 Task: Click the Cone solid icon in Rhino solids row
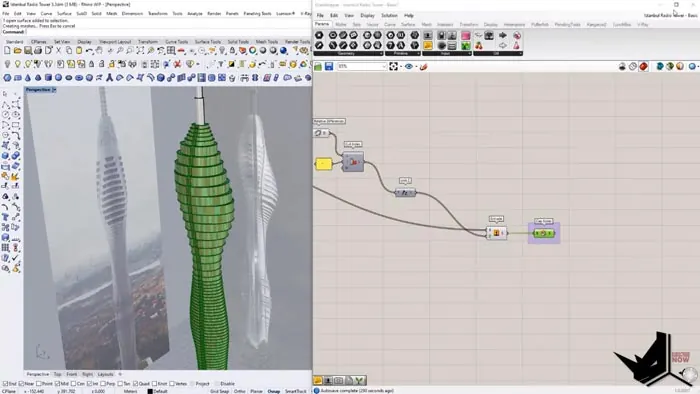[x=28, y=78]
